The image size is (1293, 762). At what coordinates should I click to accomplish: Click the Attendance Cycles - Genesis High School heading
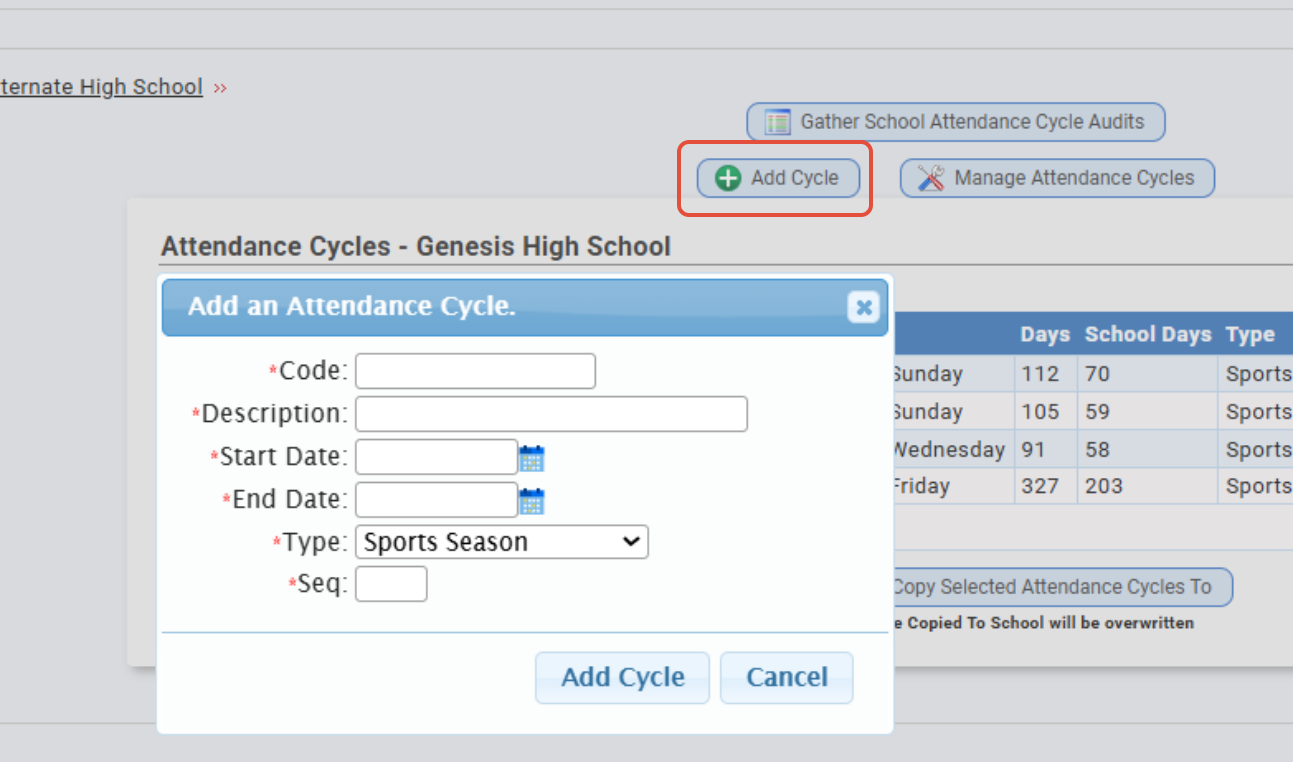[416, 246]
